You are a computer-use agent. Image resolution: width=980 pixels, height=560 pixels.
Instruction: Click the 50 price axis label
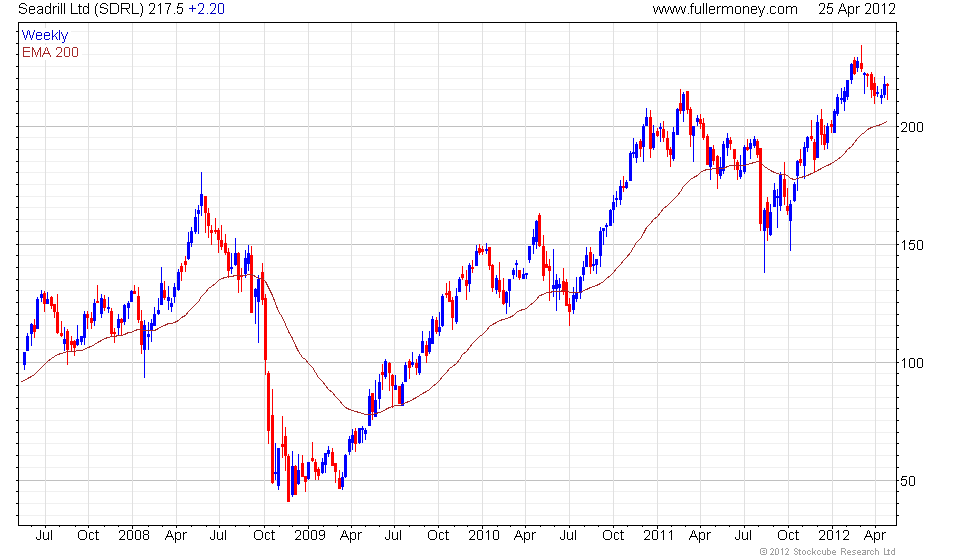coord(908,481)
